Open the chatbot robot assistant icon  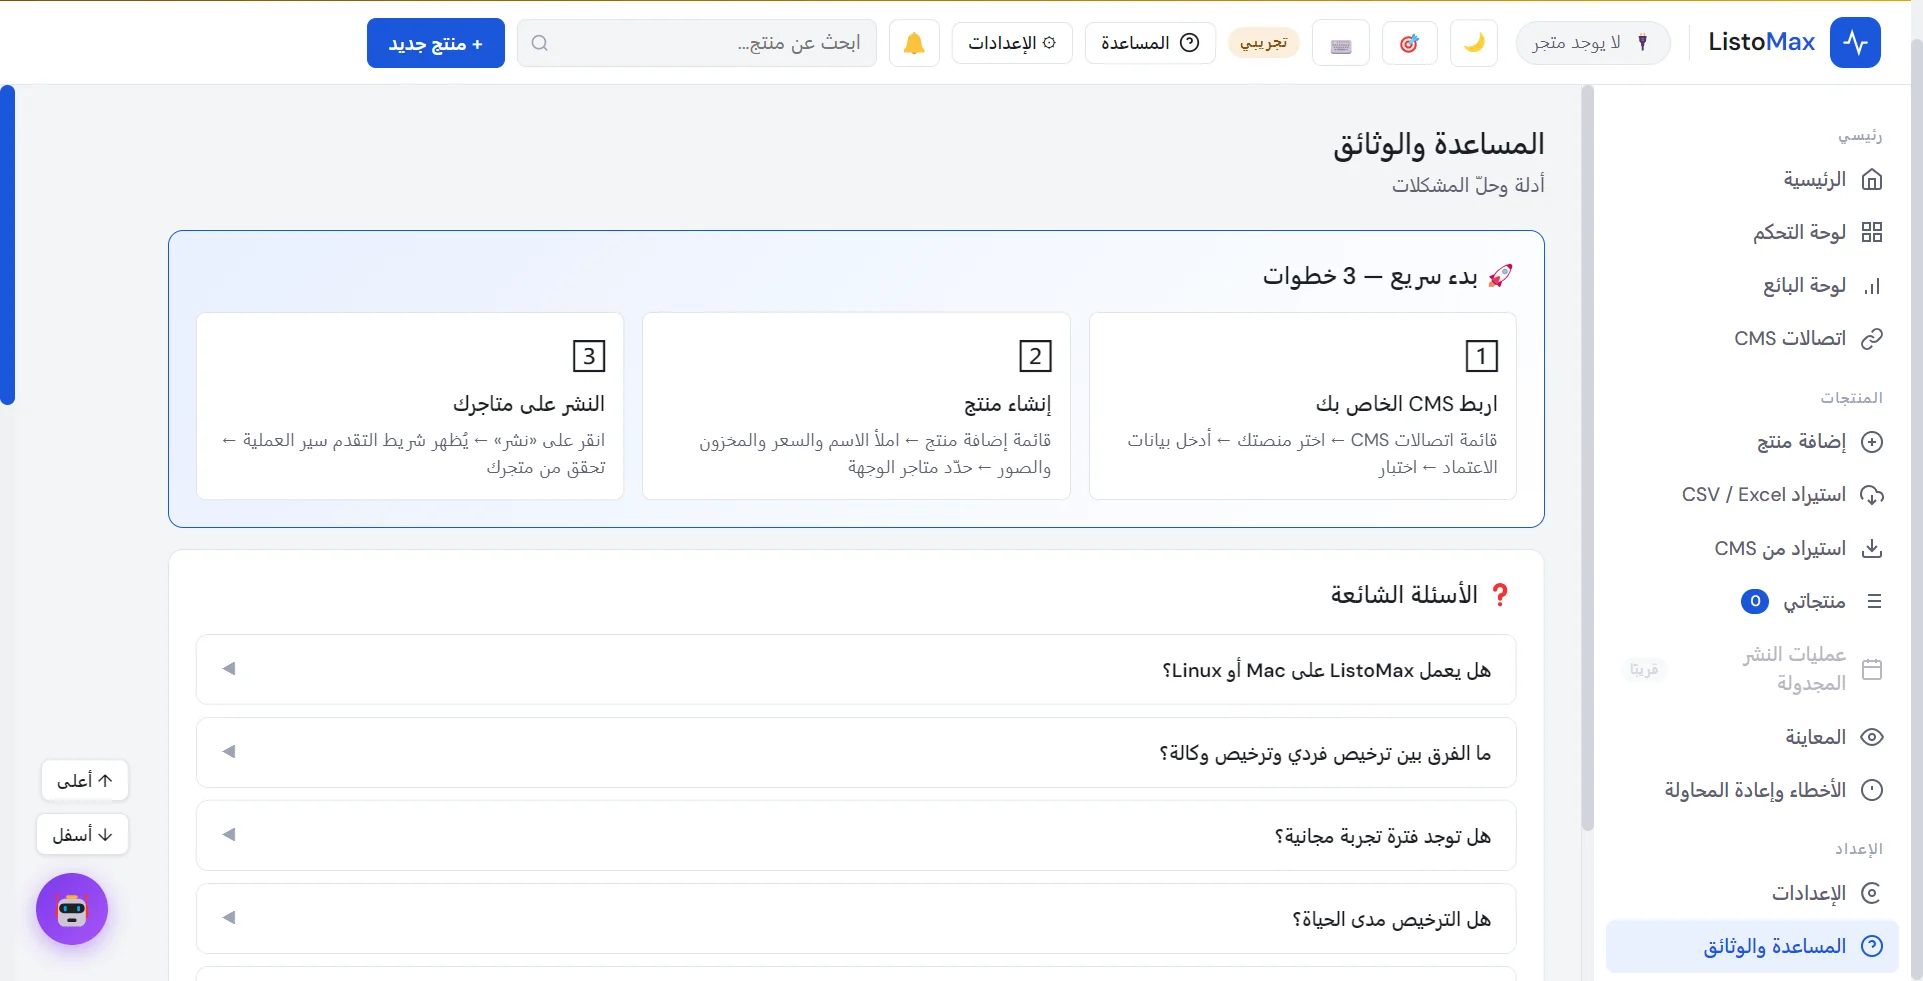(72, 909)
